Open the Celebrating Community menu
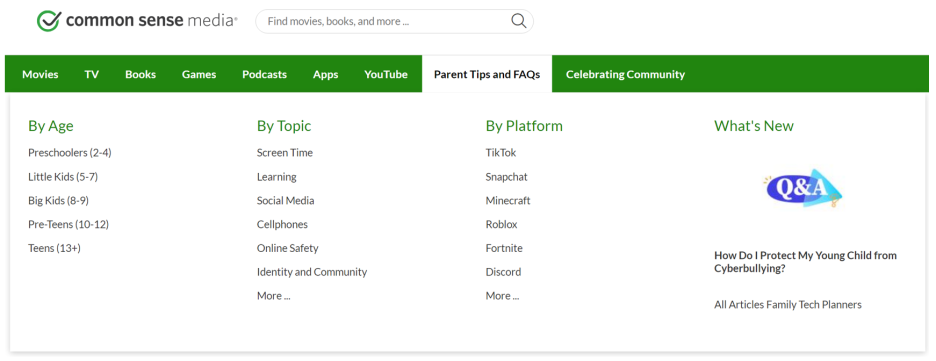 (625, 75)
